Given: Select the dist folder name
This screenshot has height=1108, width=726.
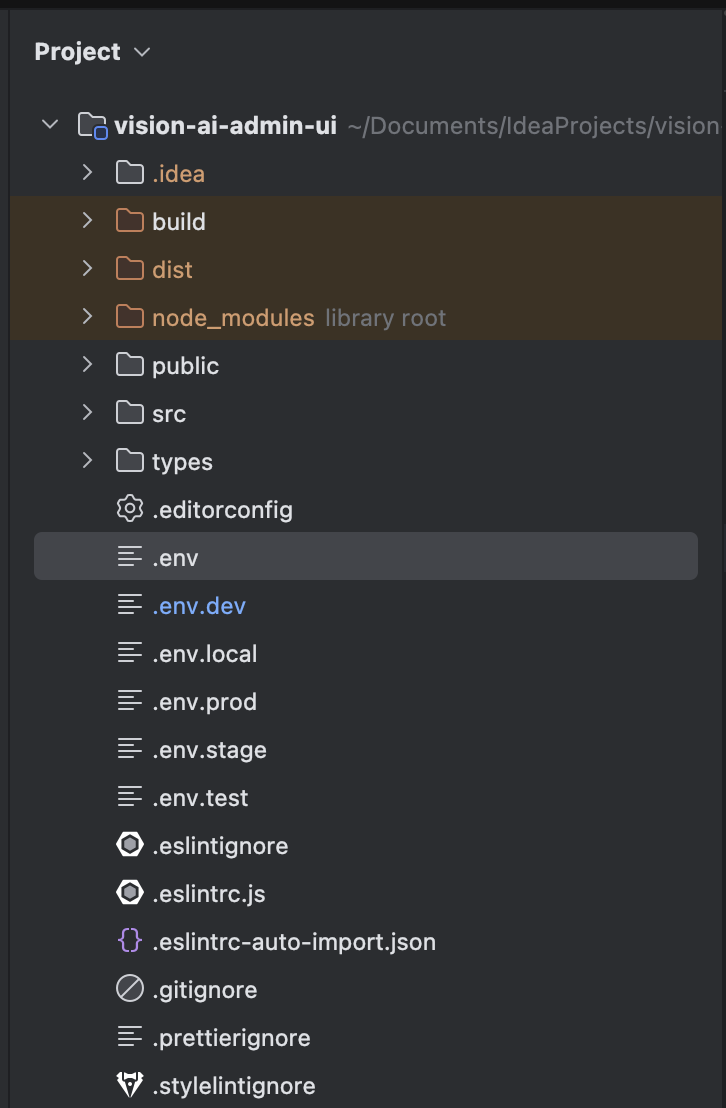Looking at the screenshot, I should 172,270.
